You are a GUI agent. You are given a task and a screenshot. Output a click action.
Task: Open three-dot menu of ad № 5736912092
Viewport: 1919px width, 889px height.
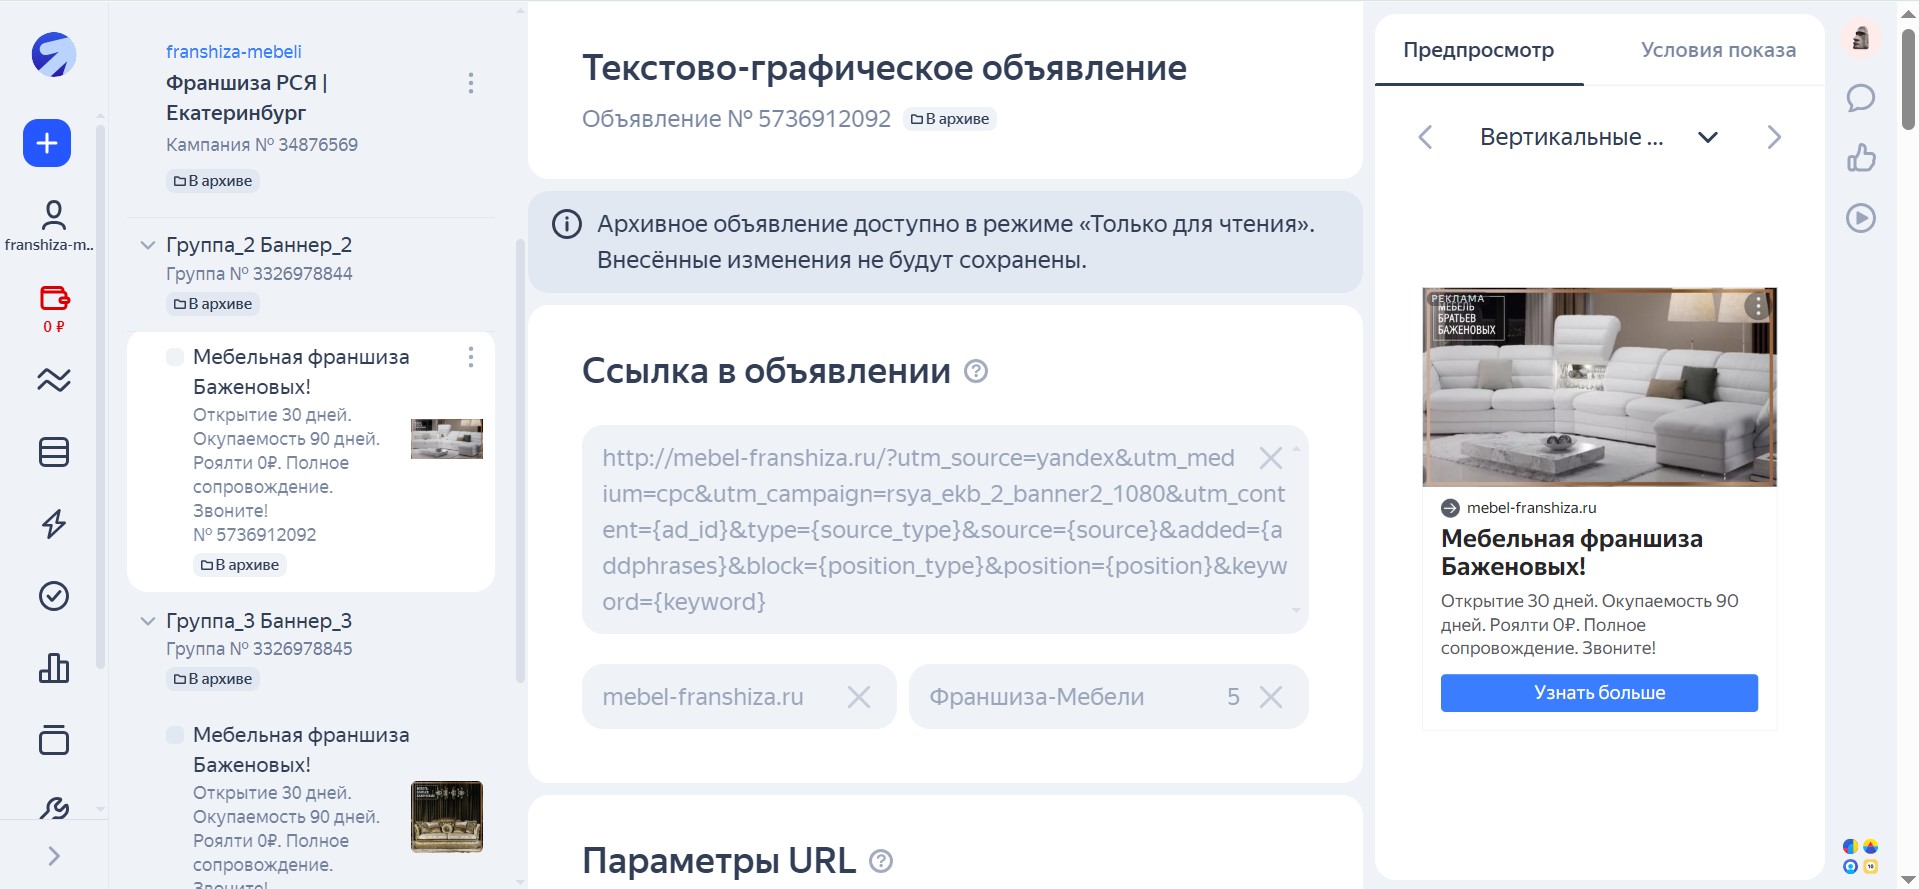click(471, 357)
